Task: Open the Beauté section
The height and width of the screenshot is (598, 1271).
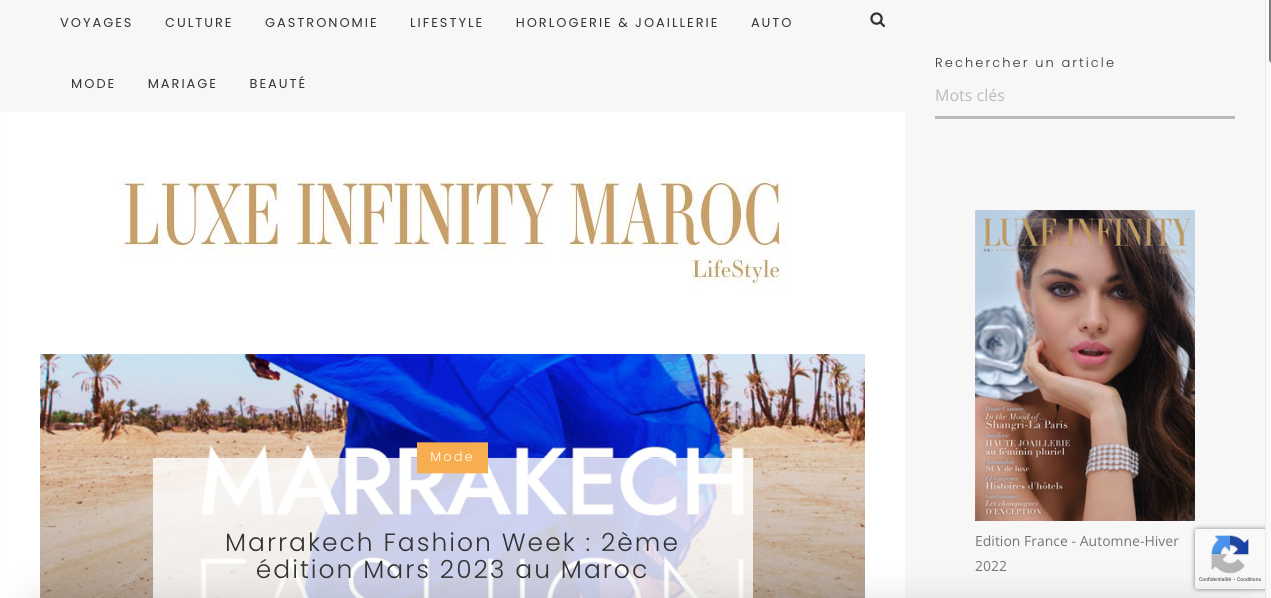Action: [278, 84]
